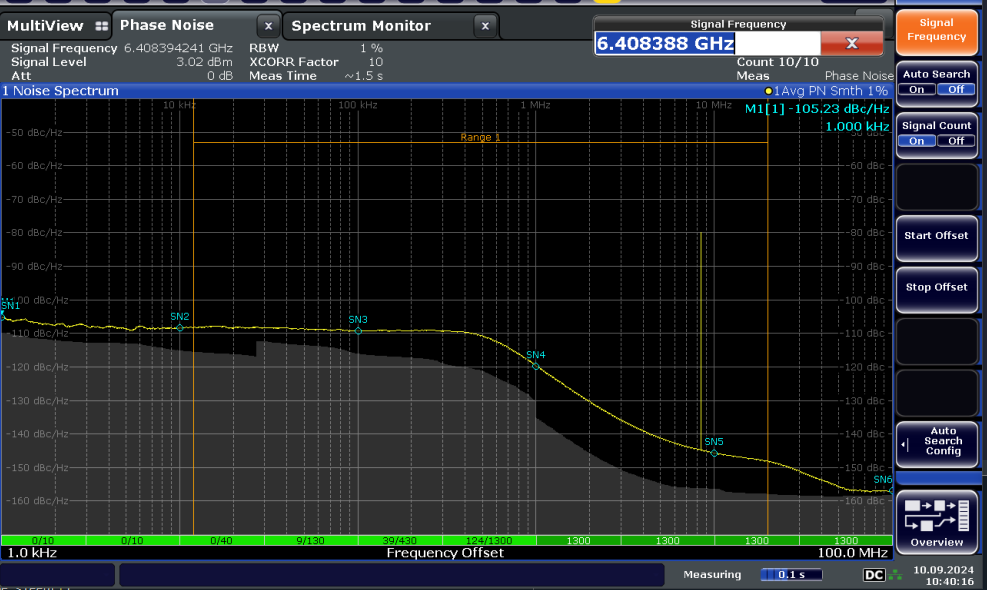987x590 pixels.
Task: Click the Measuring progress indicator
Action: pos(792,574)
